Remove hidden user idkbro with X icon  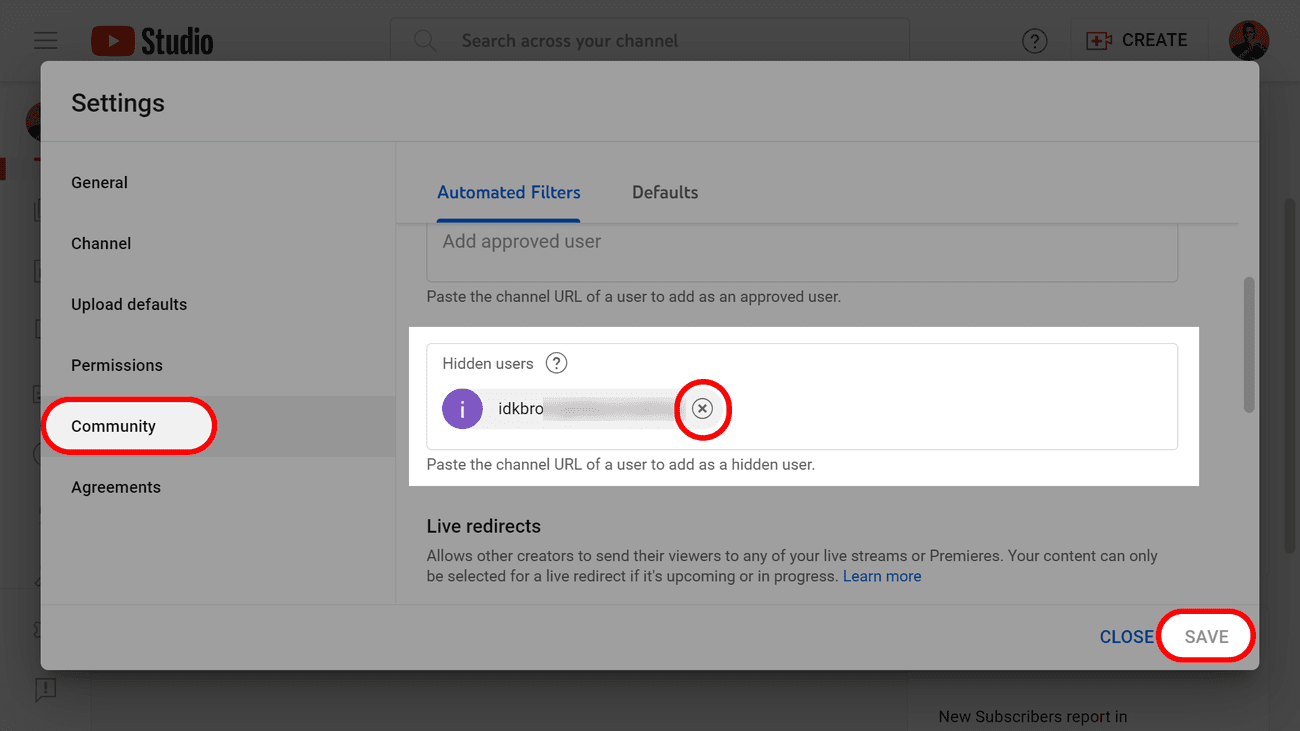click(x=702, y=408)
